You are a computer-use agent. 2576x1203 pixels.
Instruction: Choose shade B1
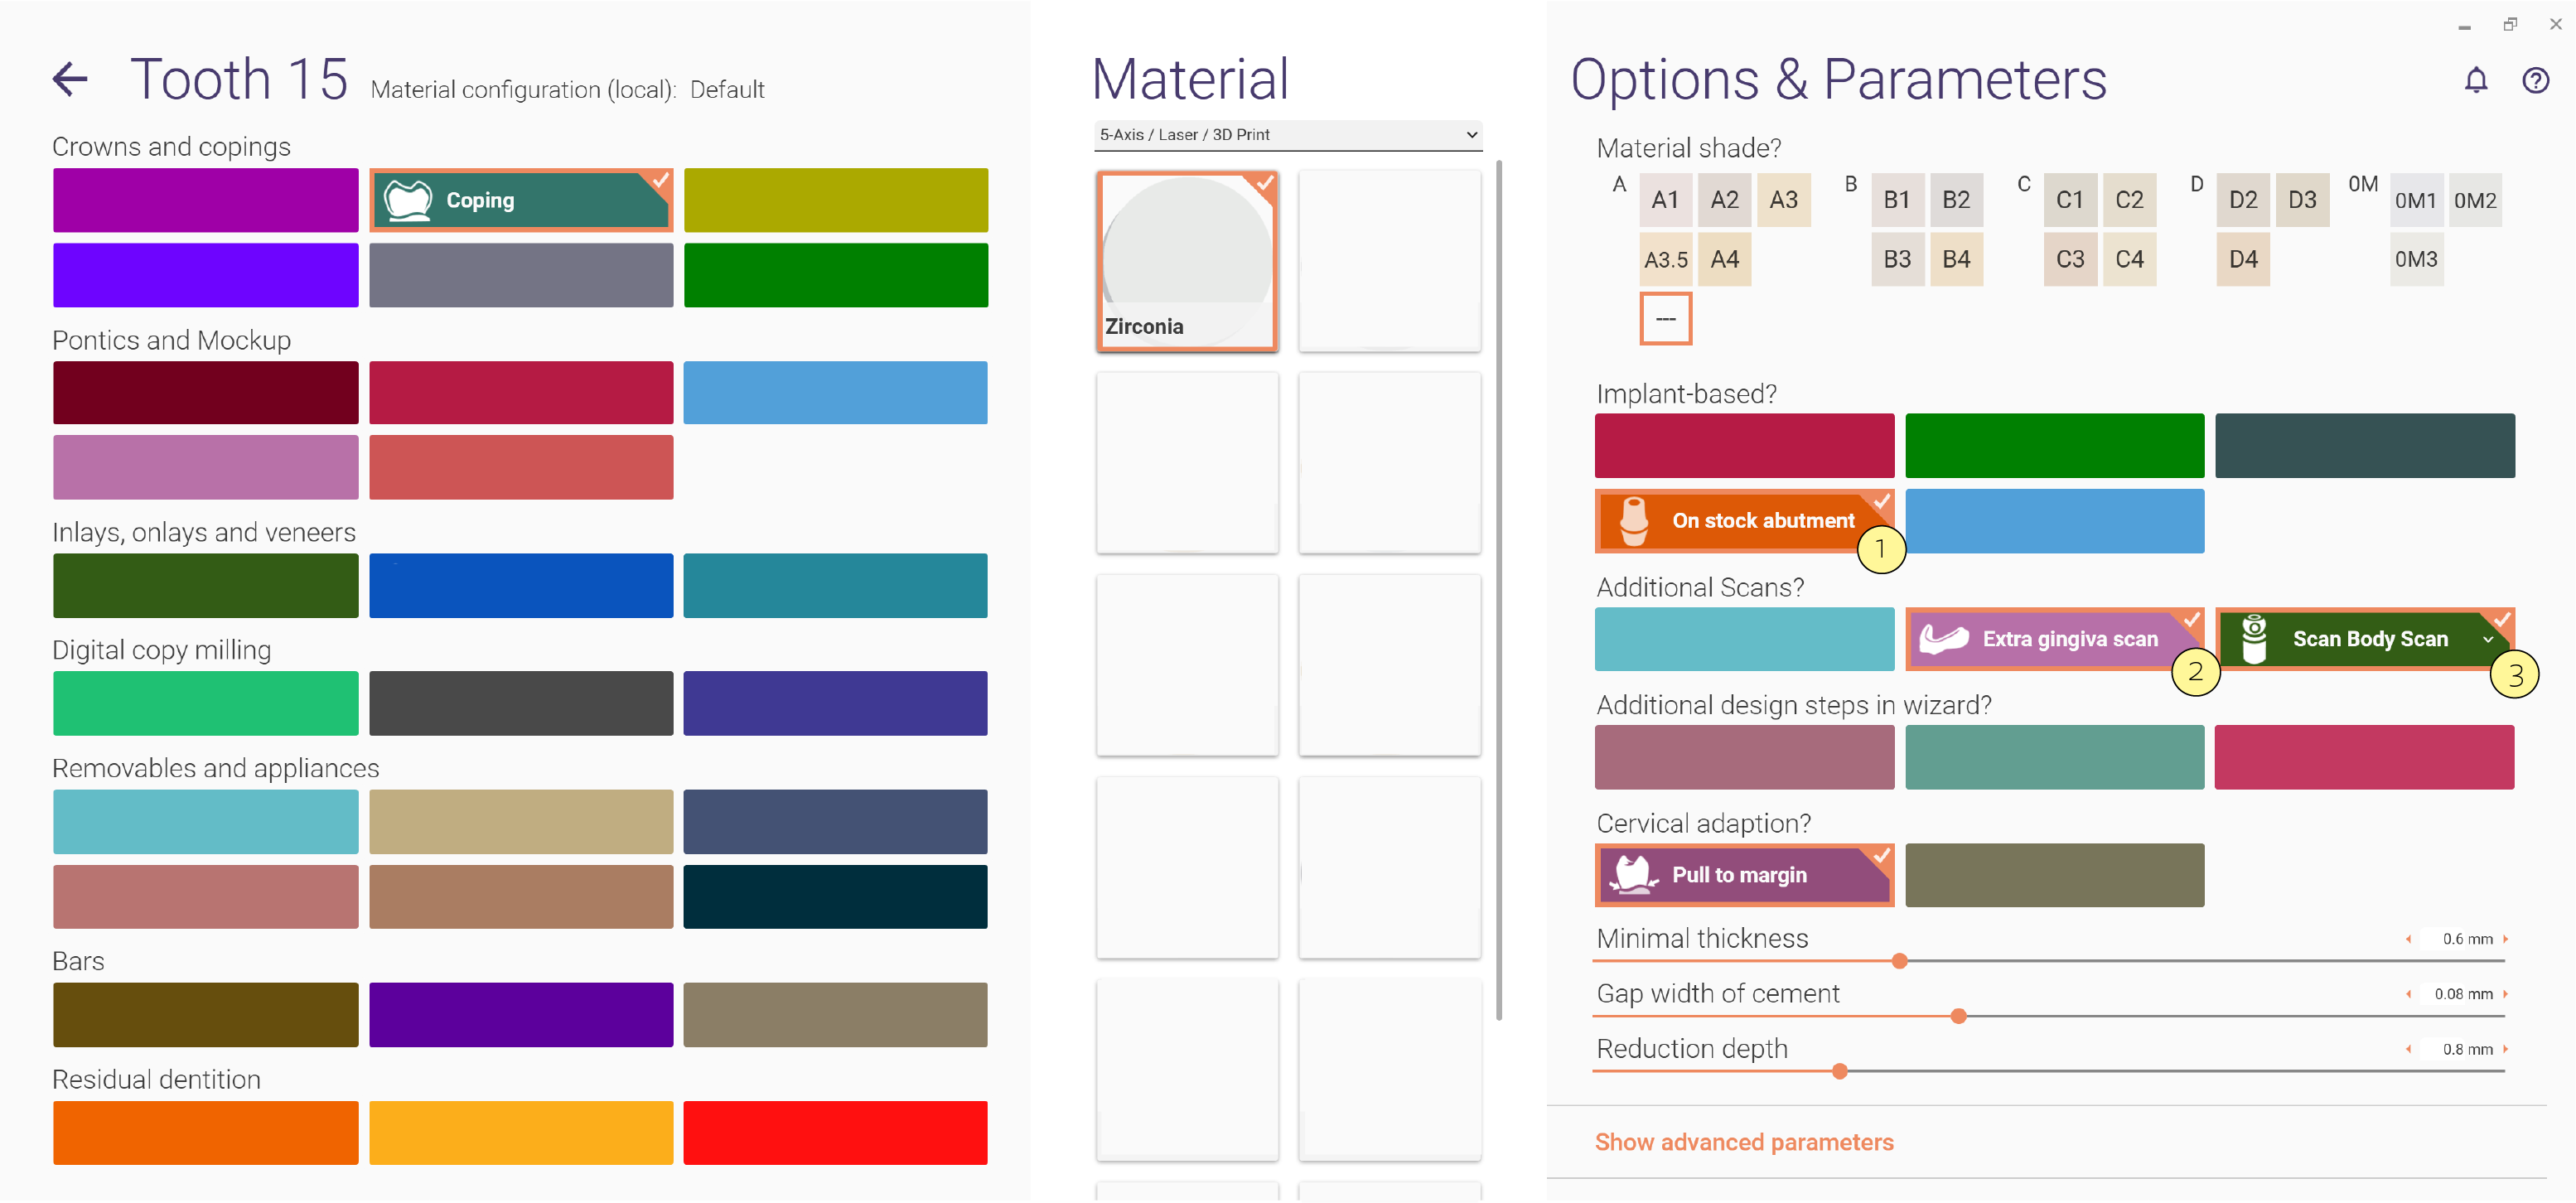pos(1897,200)
